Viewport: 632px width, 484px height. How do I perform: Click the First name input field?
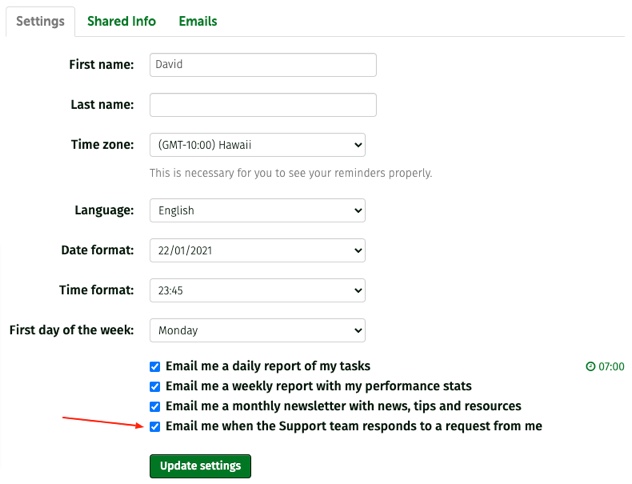[263, 64]
